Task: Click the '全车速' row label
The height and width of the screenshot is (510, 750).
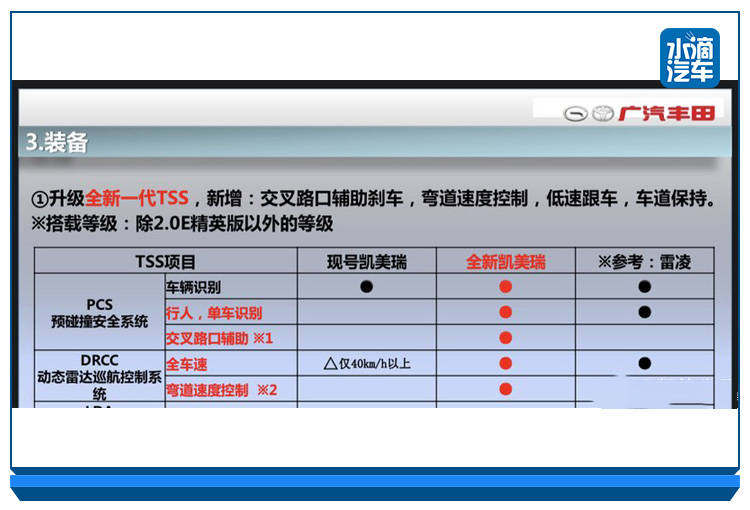Action: pos(187,364)
